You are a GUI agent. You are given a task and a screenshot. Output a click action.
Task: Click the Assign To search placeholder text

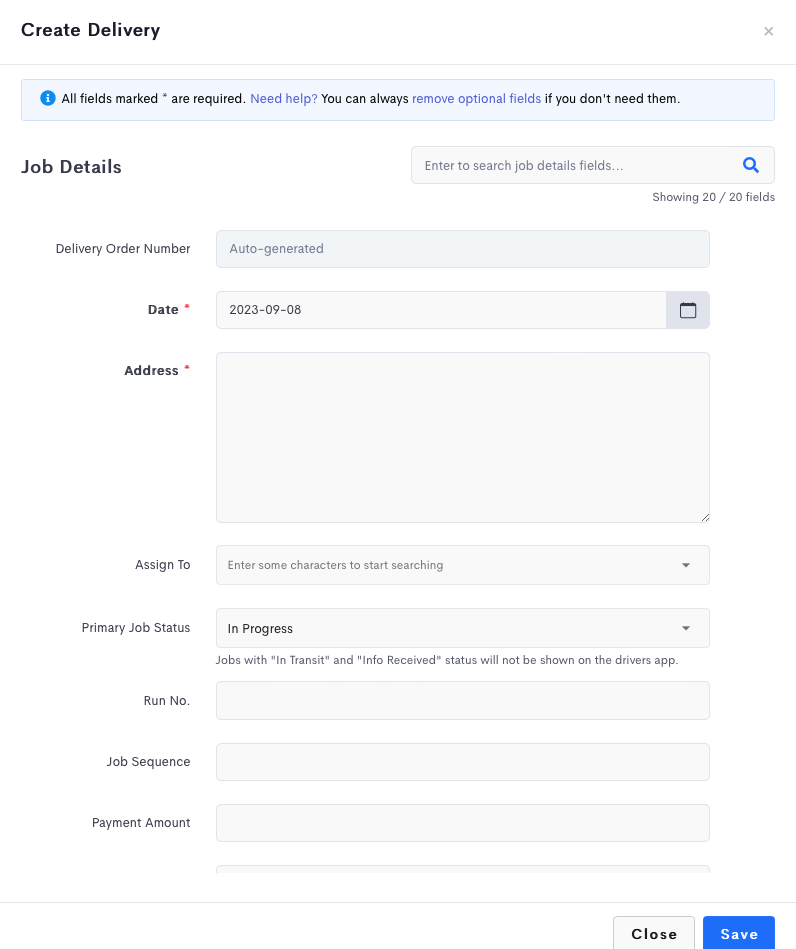335,565
